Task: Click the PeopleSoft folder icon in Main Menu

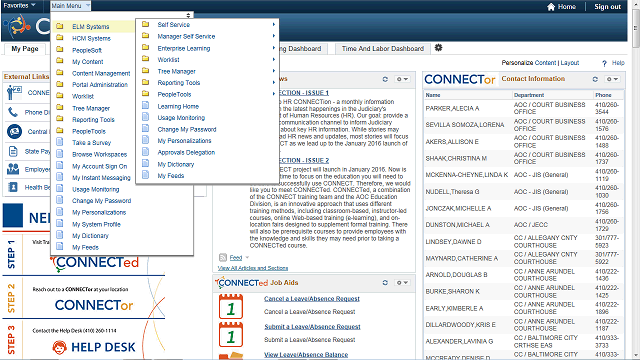Action: (x=60, y=49)
